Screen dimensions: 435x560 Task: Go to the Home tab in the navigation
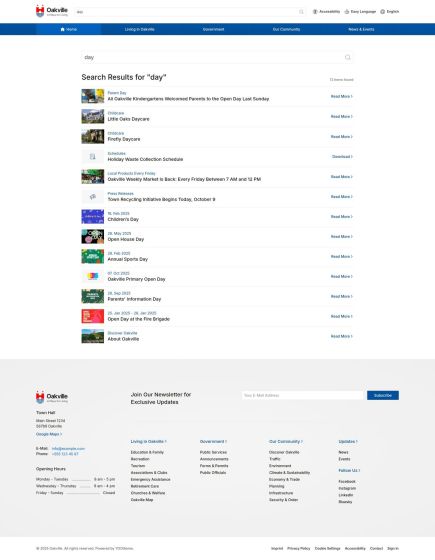68,29
